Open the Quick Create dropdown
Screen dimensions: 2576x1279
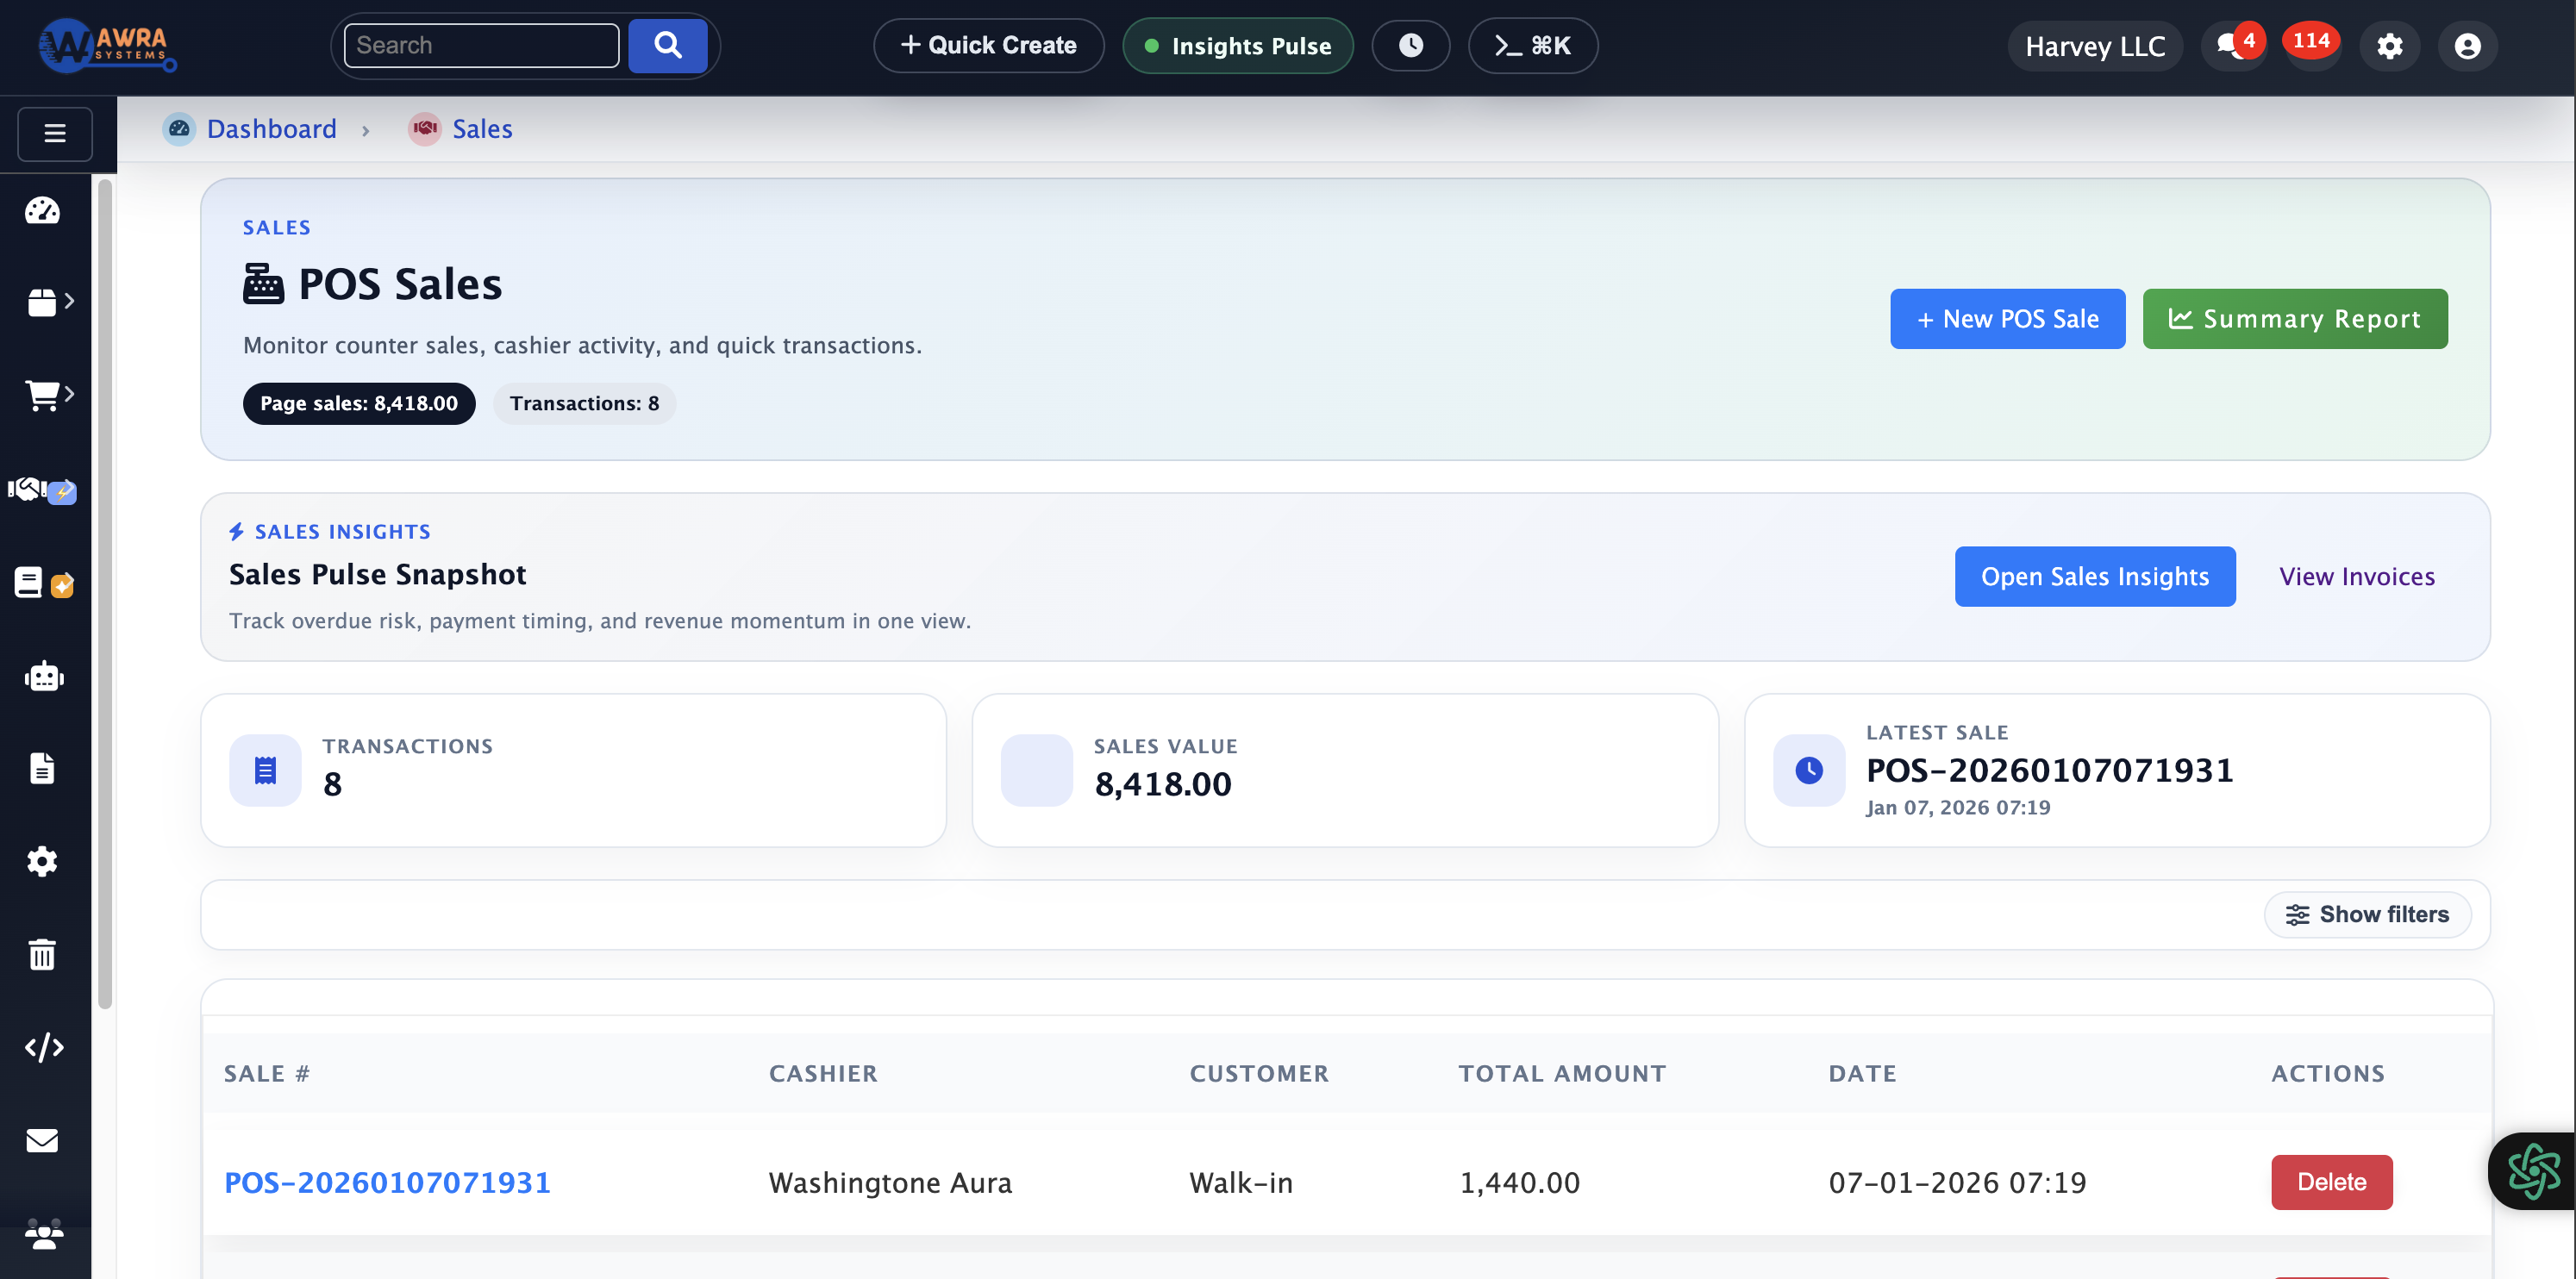click(988, 46)
